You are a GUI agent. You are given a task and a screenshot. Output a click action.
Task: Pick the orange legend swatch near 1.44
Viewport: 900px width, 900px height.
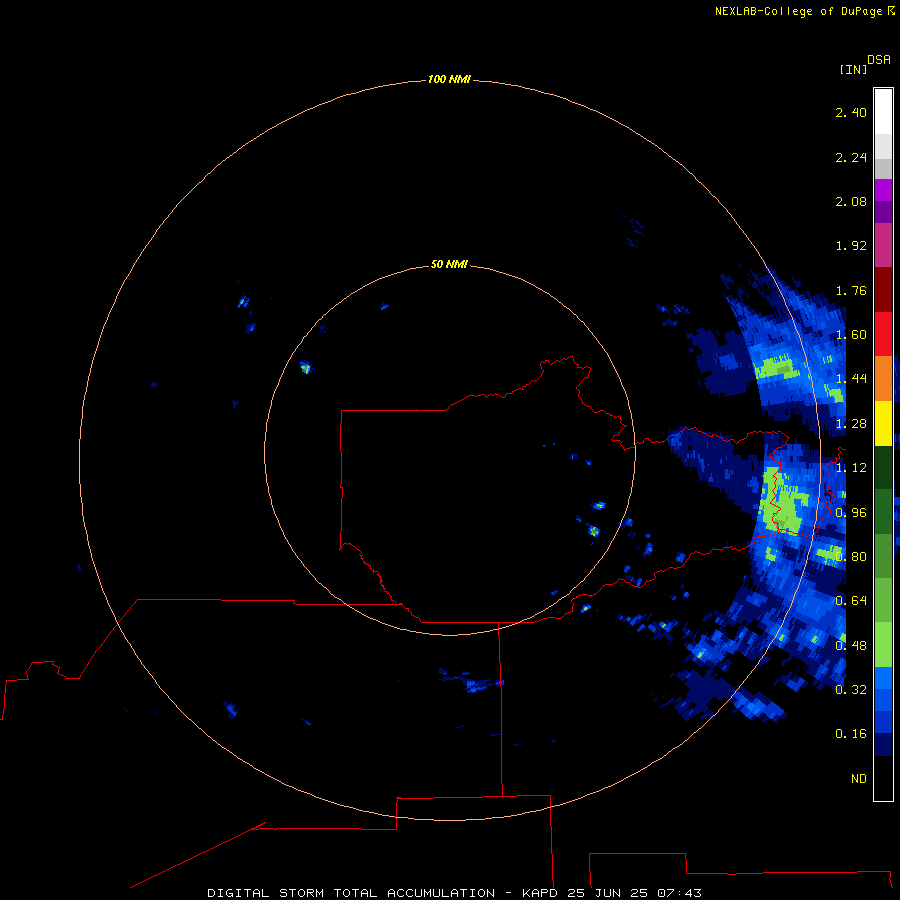883,379
